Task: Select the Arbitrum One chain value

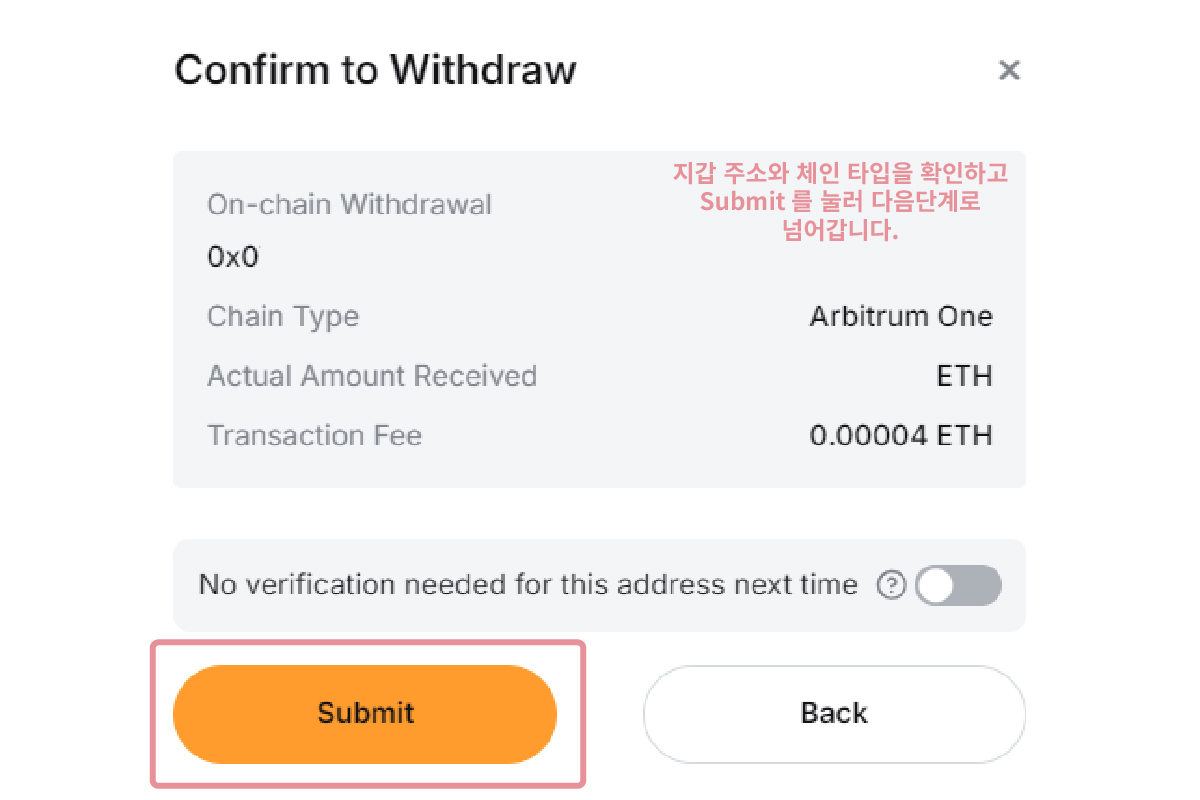Action: (900, 317)
